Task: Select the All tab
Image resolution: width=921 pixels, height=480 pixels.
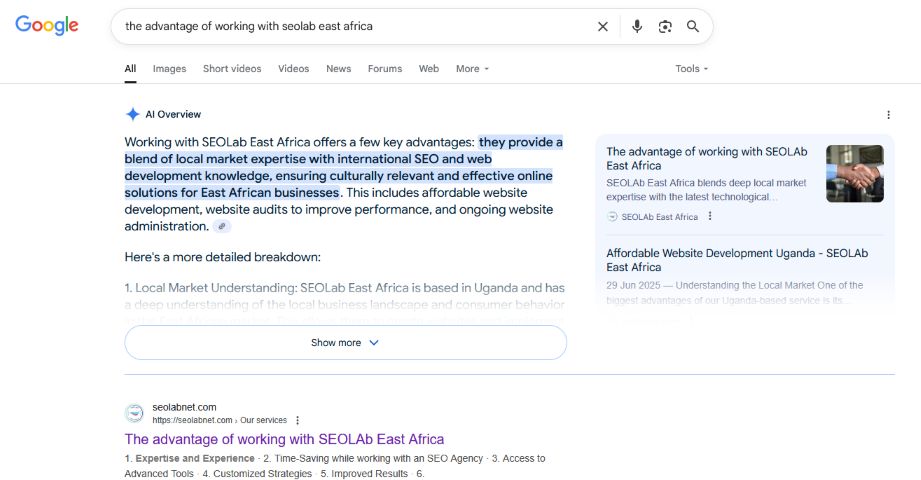Action: (x=130, y=69)
